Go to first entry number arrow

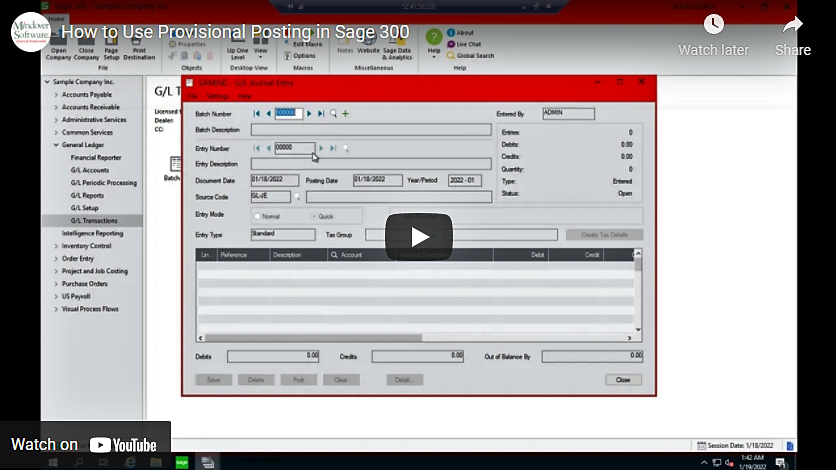[x=256, y=148]
